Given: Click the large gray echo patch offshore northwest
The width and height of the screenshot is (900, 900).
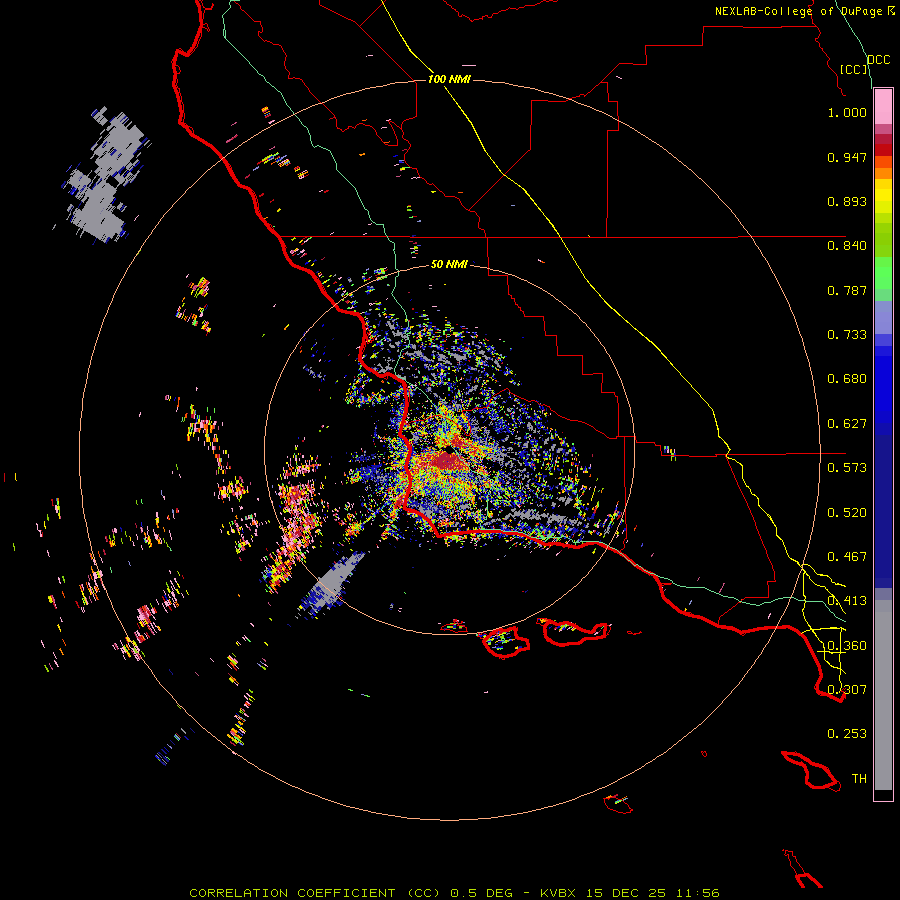Looking at the screenshot, I should (x=105, y=177).
